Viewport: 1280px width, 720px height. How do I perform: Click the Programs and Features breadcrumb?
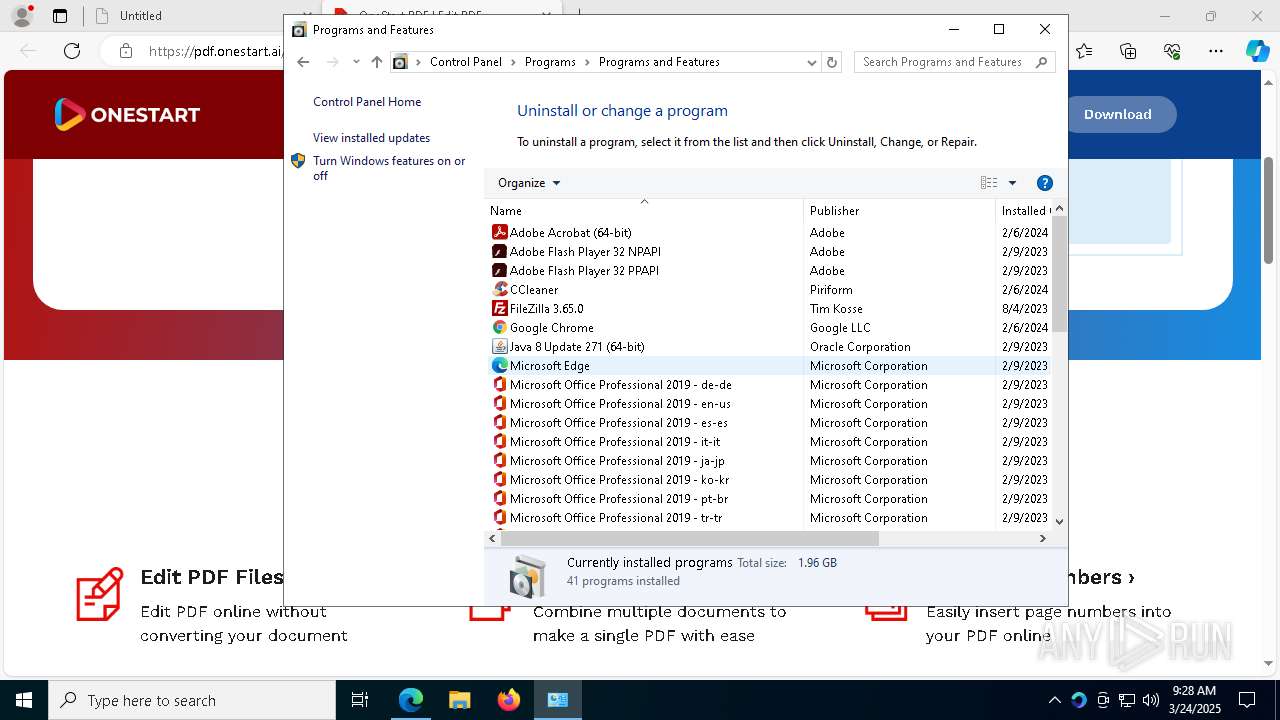[x=659, y=62]
